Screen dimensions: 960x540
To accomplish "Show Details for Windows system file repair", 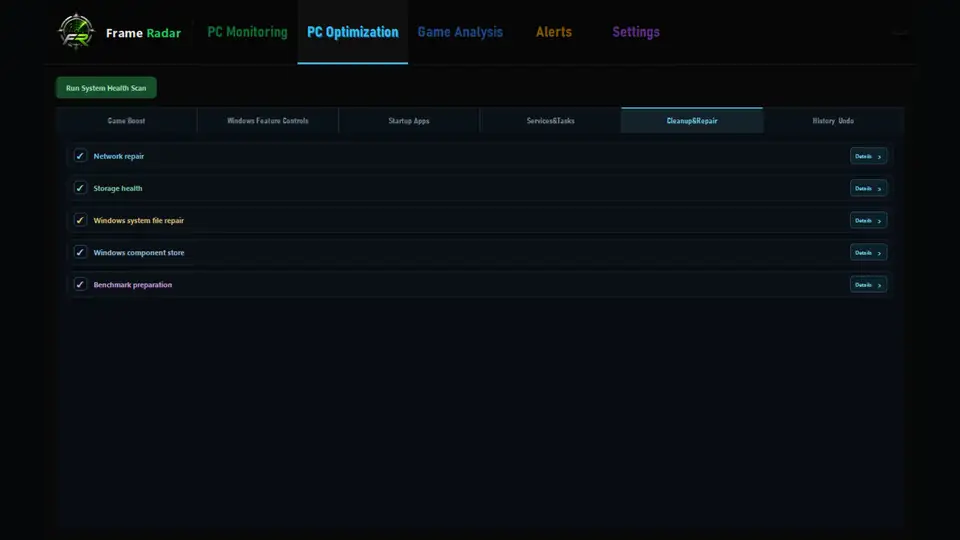I will 868,220.
